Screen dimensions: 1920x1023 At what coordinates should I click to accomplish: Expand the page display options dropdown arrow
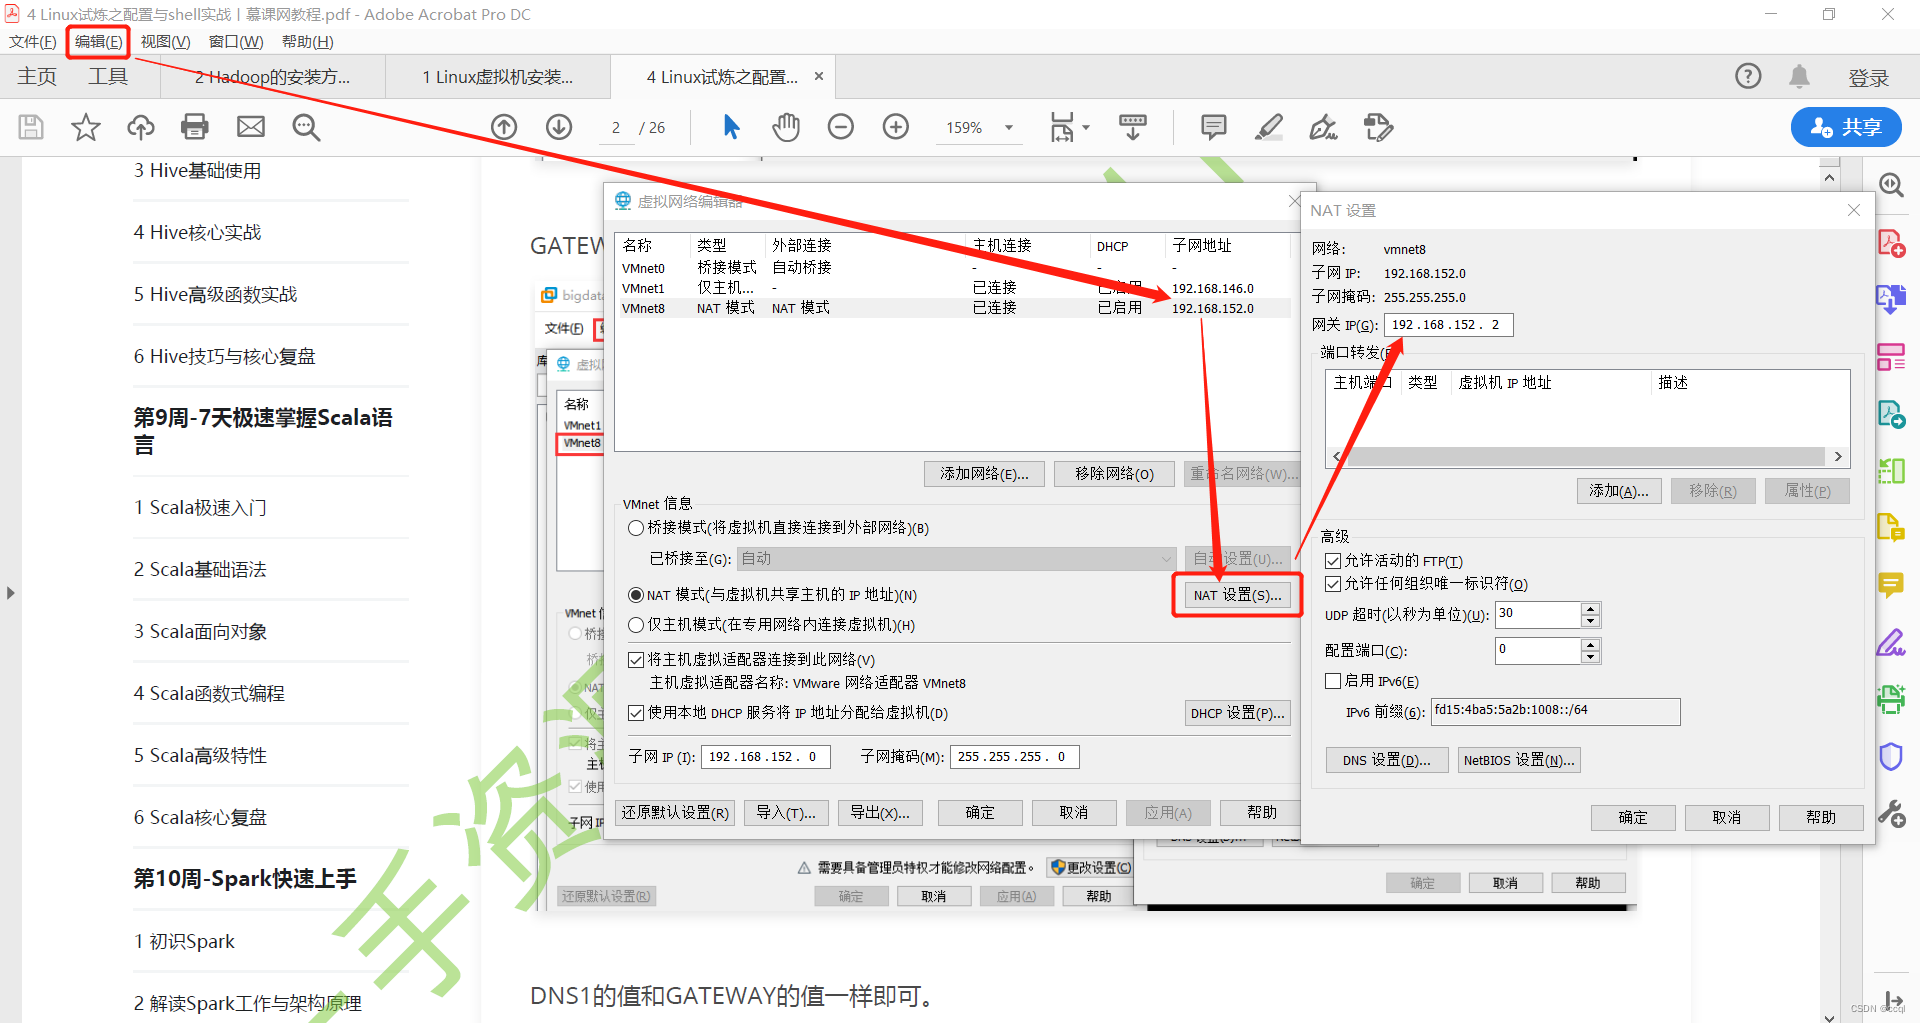[1086, 127]
